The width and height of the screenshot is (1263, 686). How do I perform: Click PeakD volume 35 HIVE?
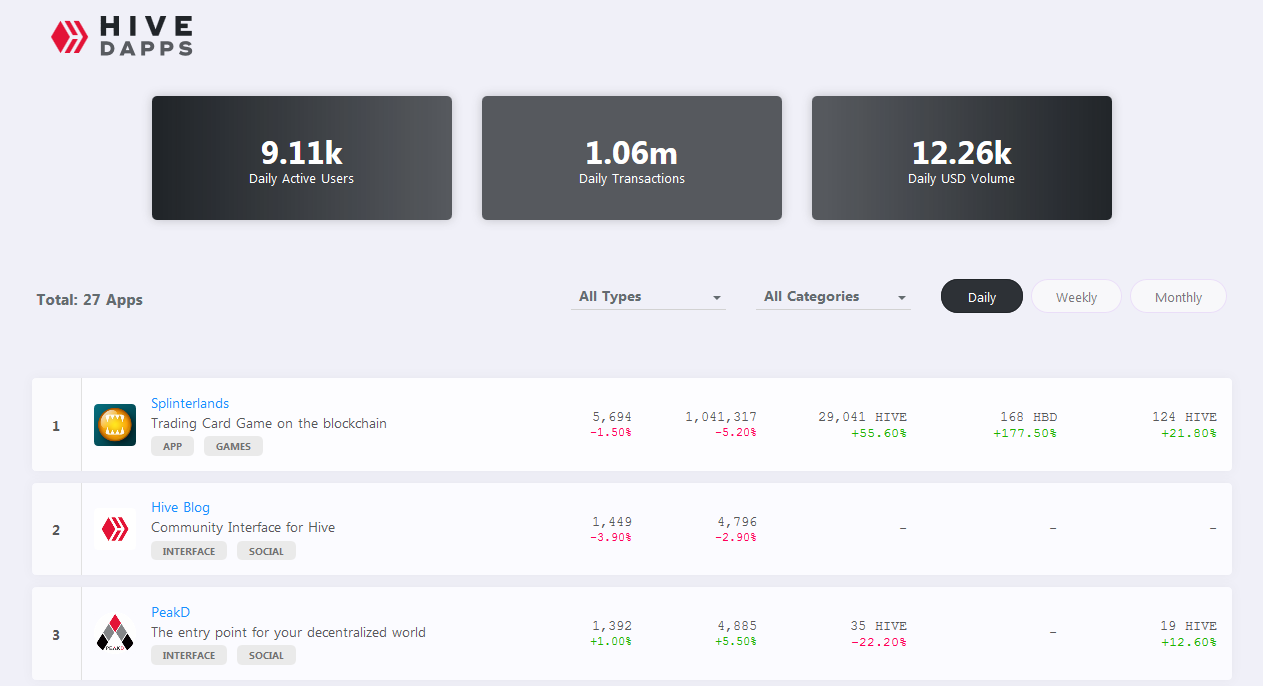879,626
